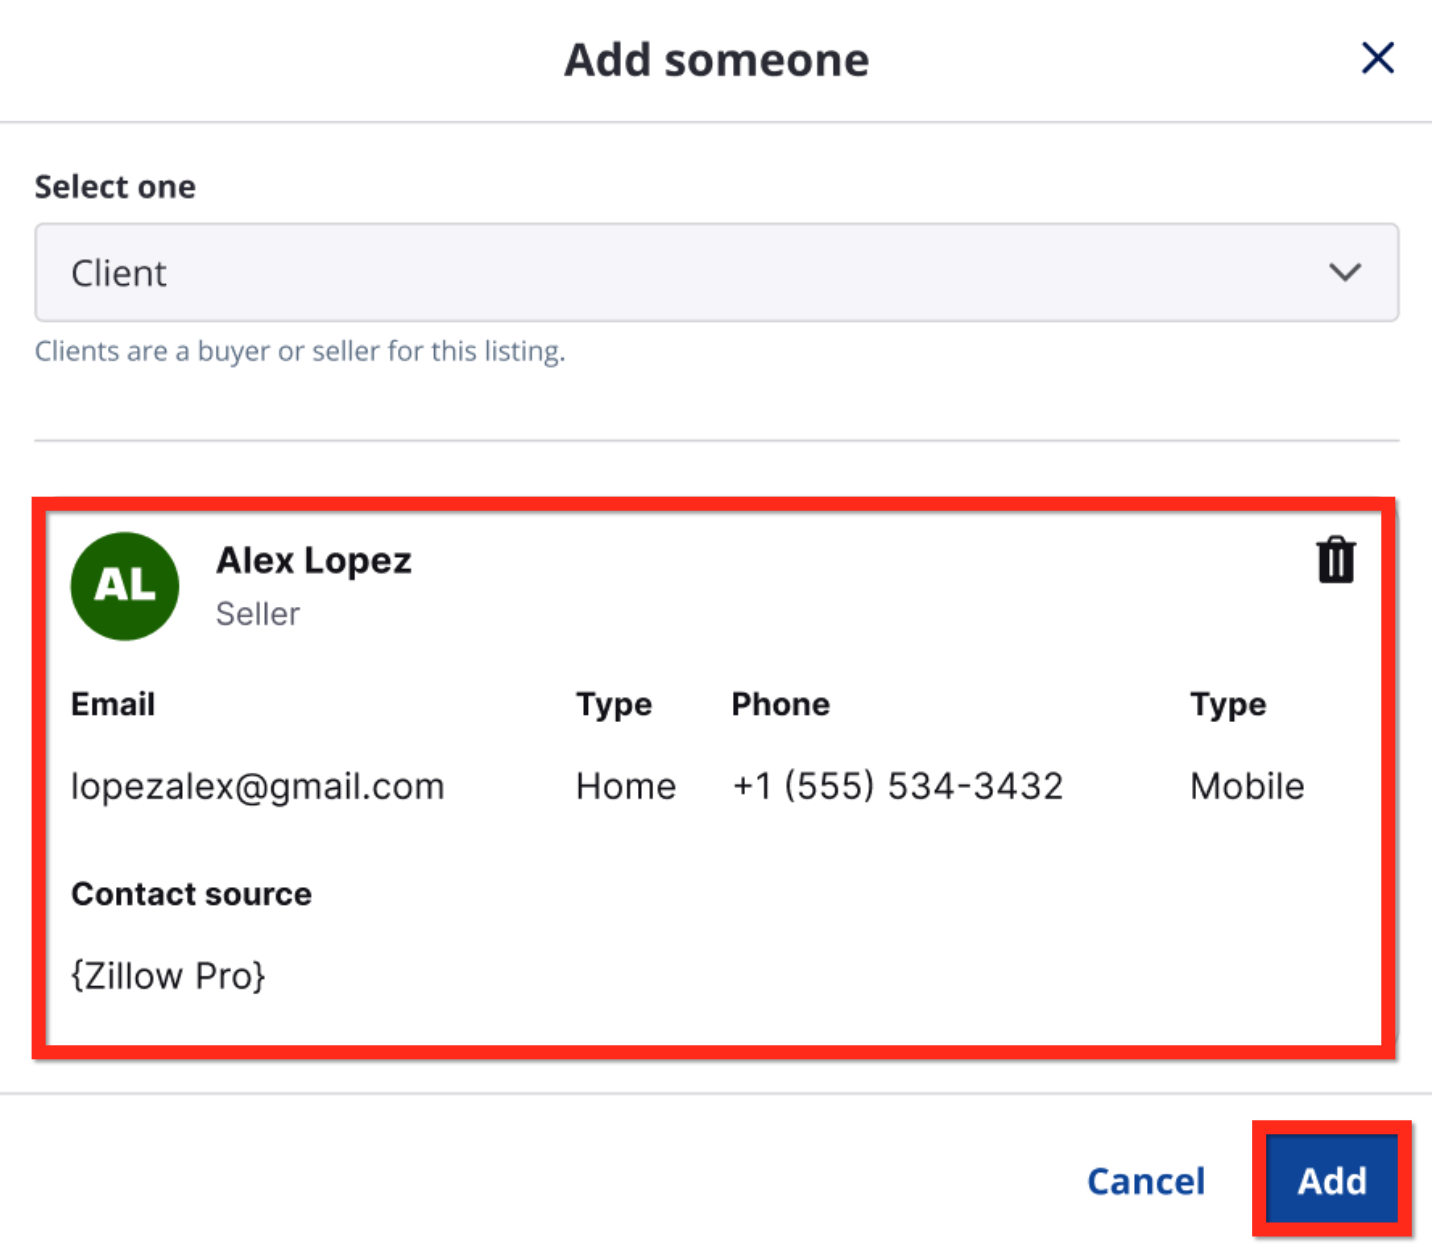Viewport: 1432px width, 1254px height.
Task: Click the lopezalex@gmail.com email address
Action: tap(257, 787)
